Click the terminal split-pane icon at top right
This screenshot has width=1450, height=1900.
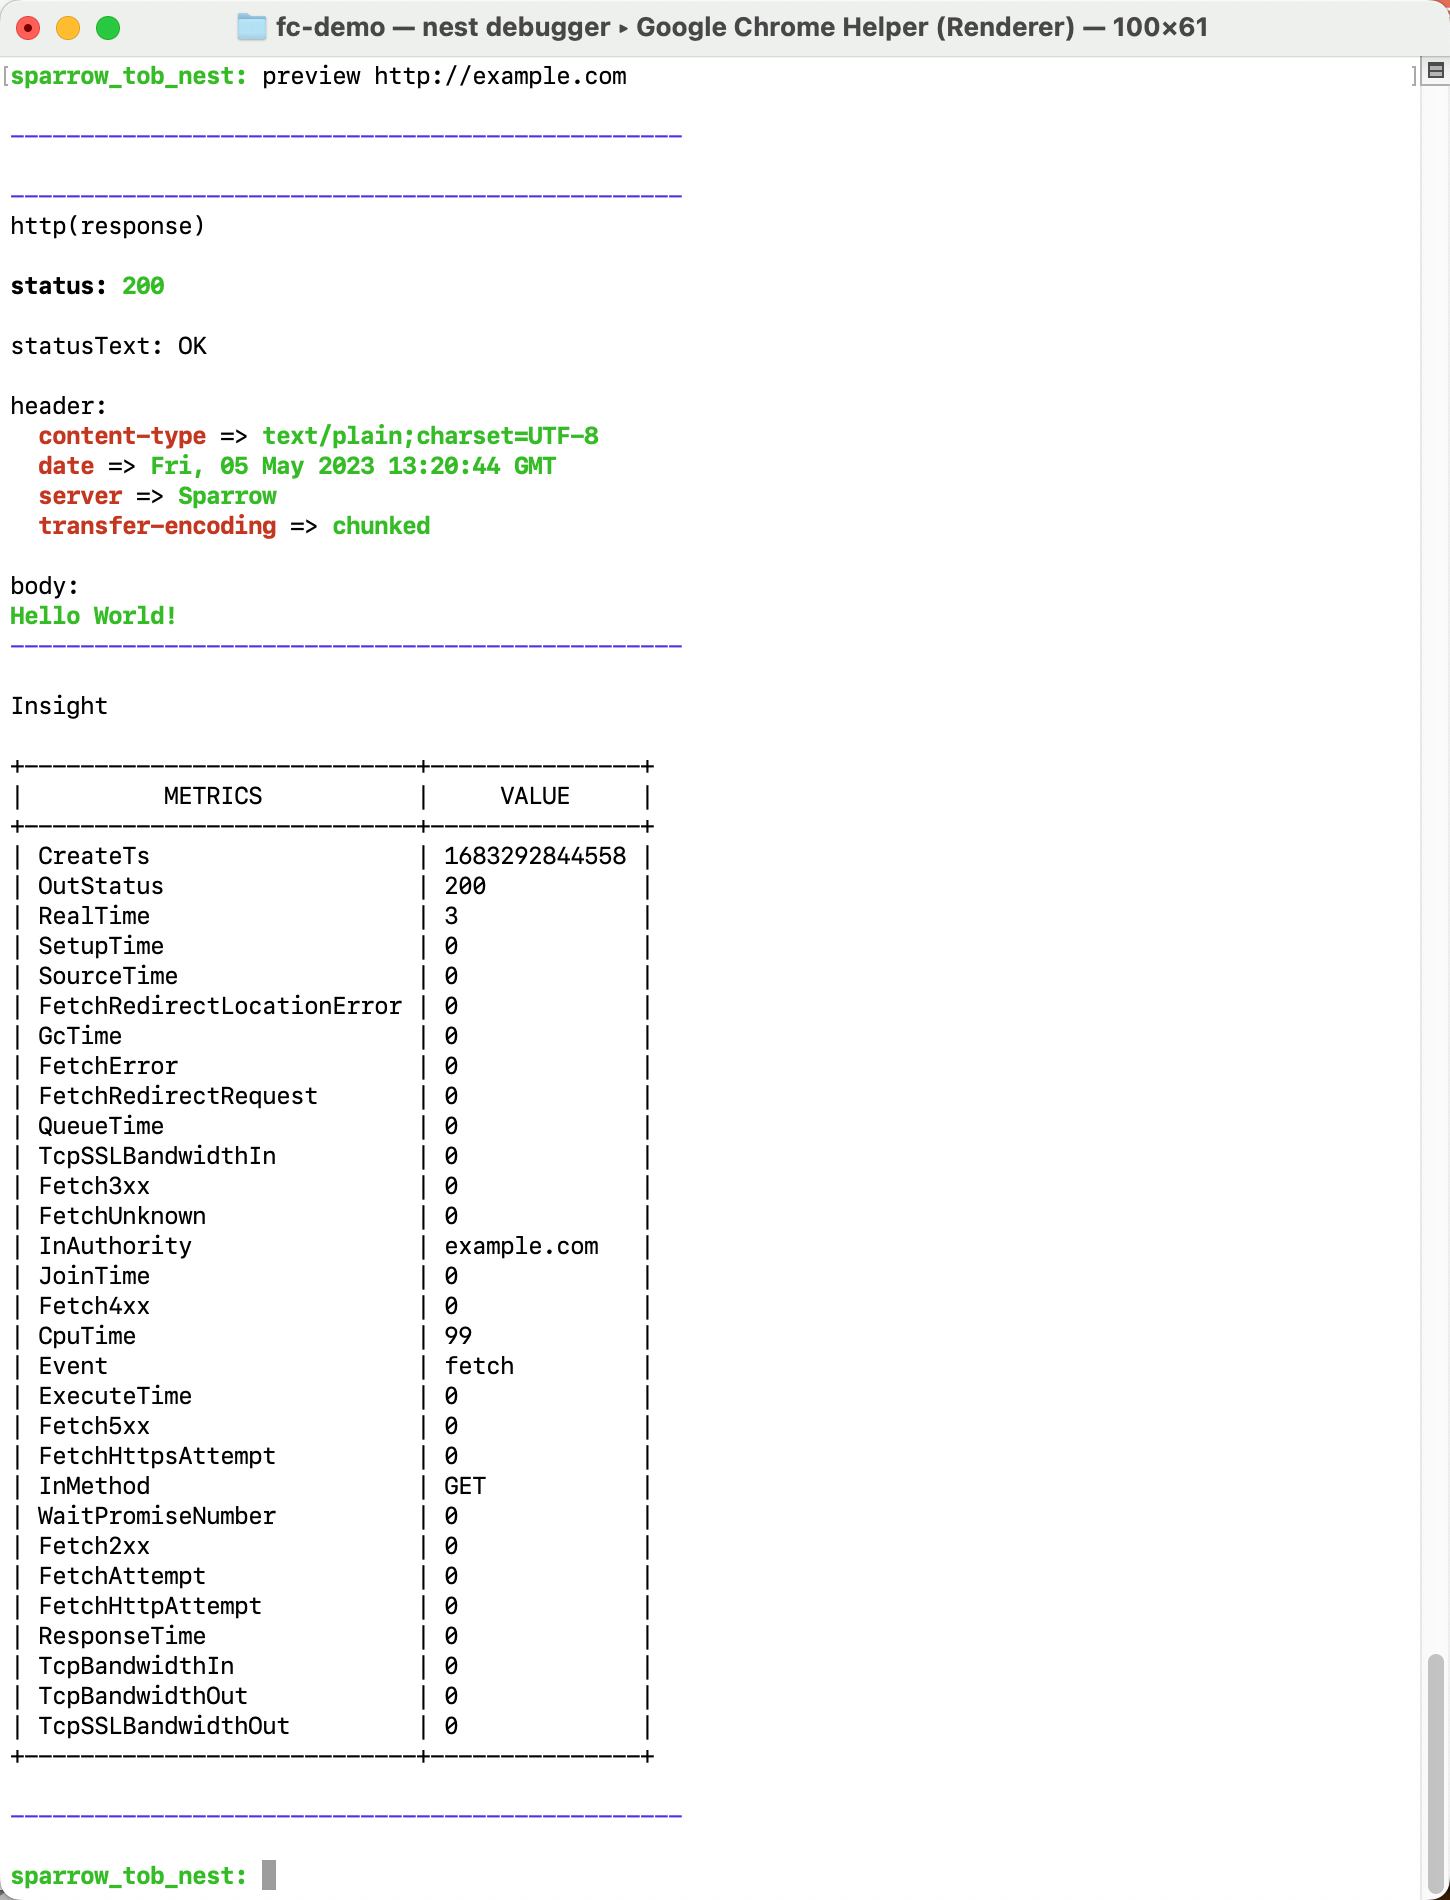[x=1436, y=70]
